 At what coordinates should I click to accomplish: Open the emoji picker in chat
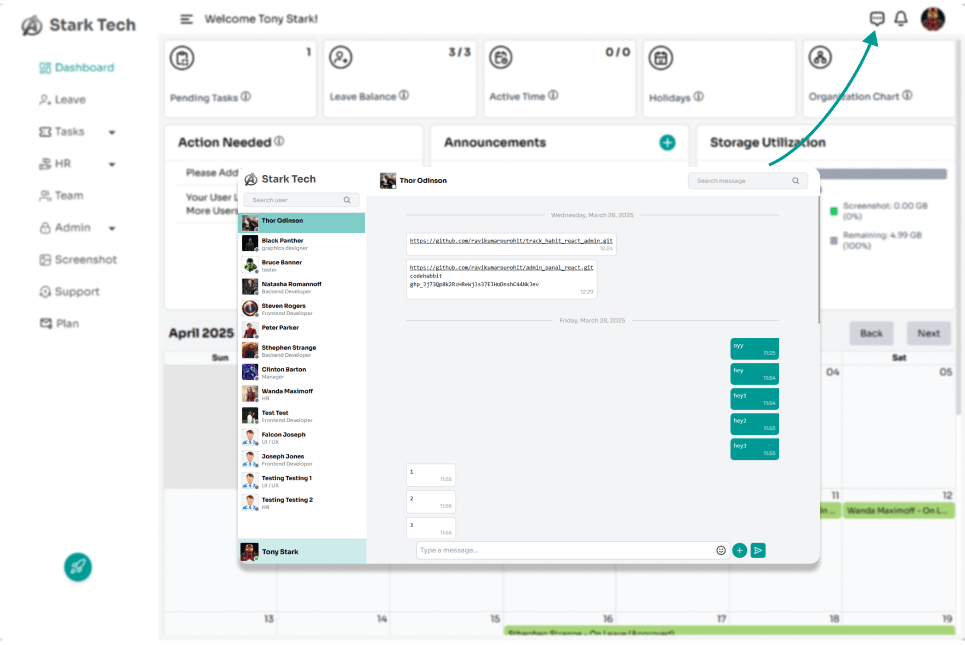pos(721,550)
